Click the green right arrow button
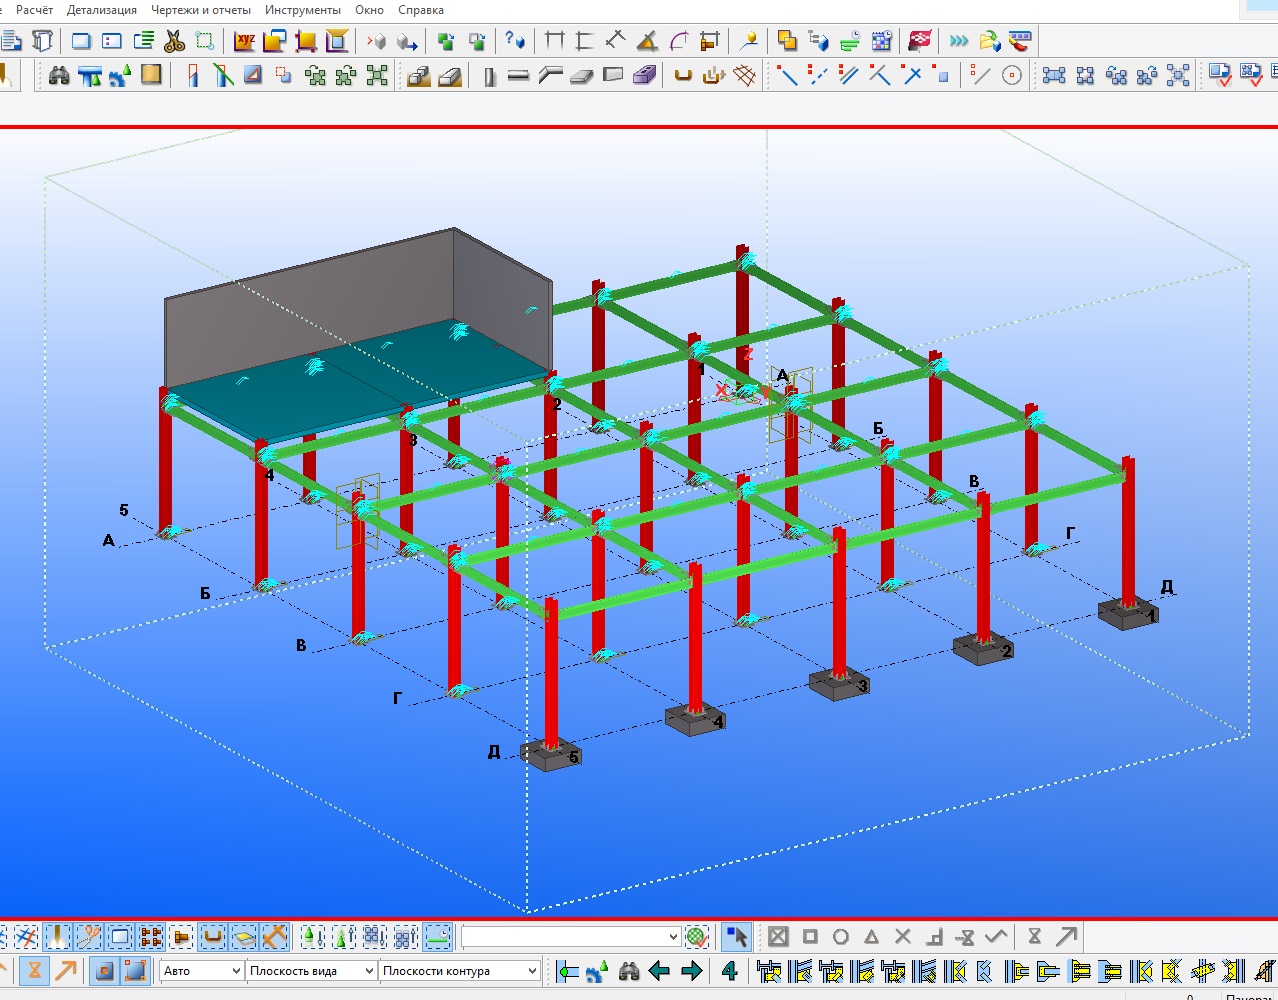The image size is (1278, 1000). coord(691,971)
